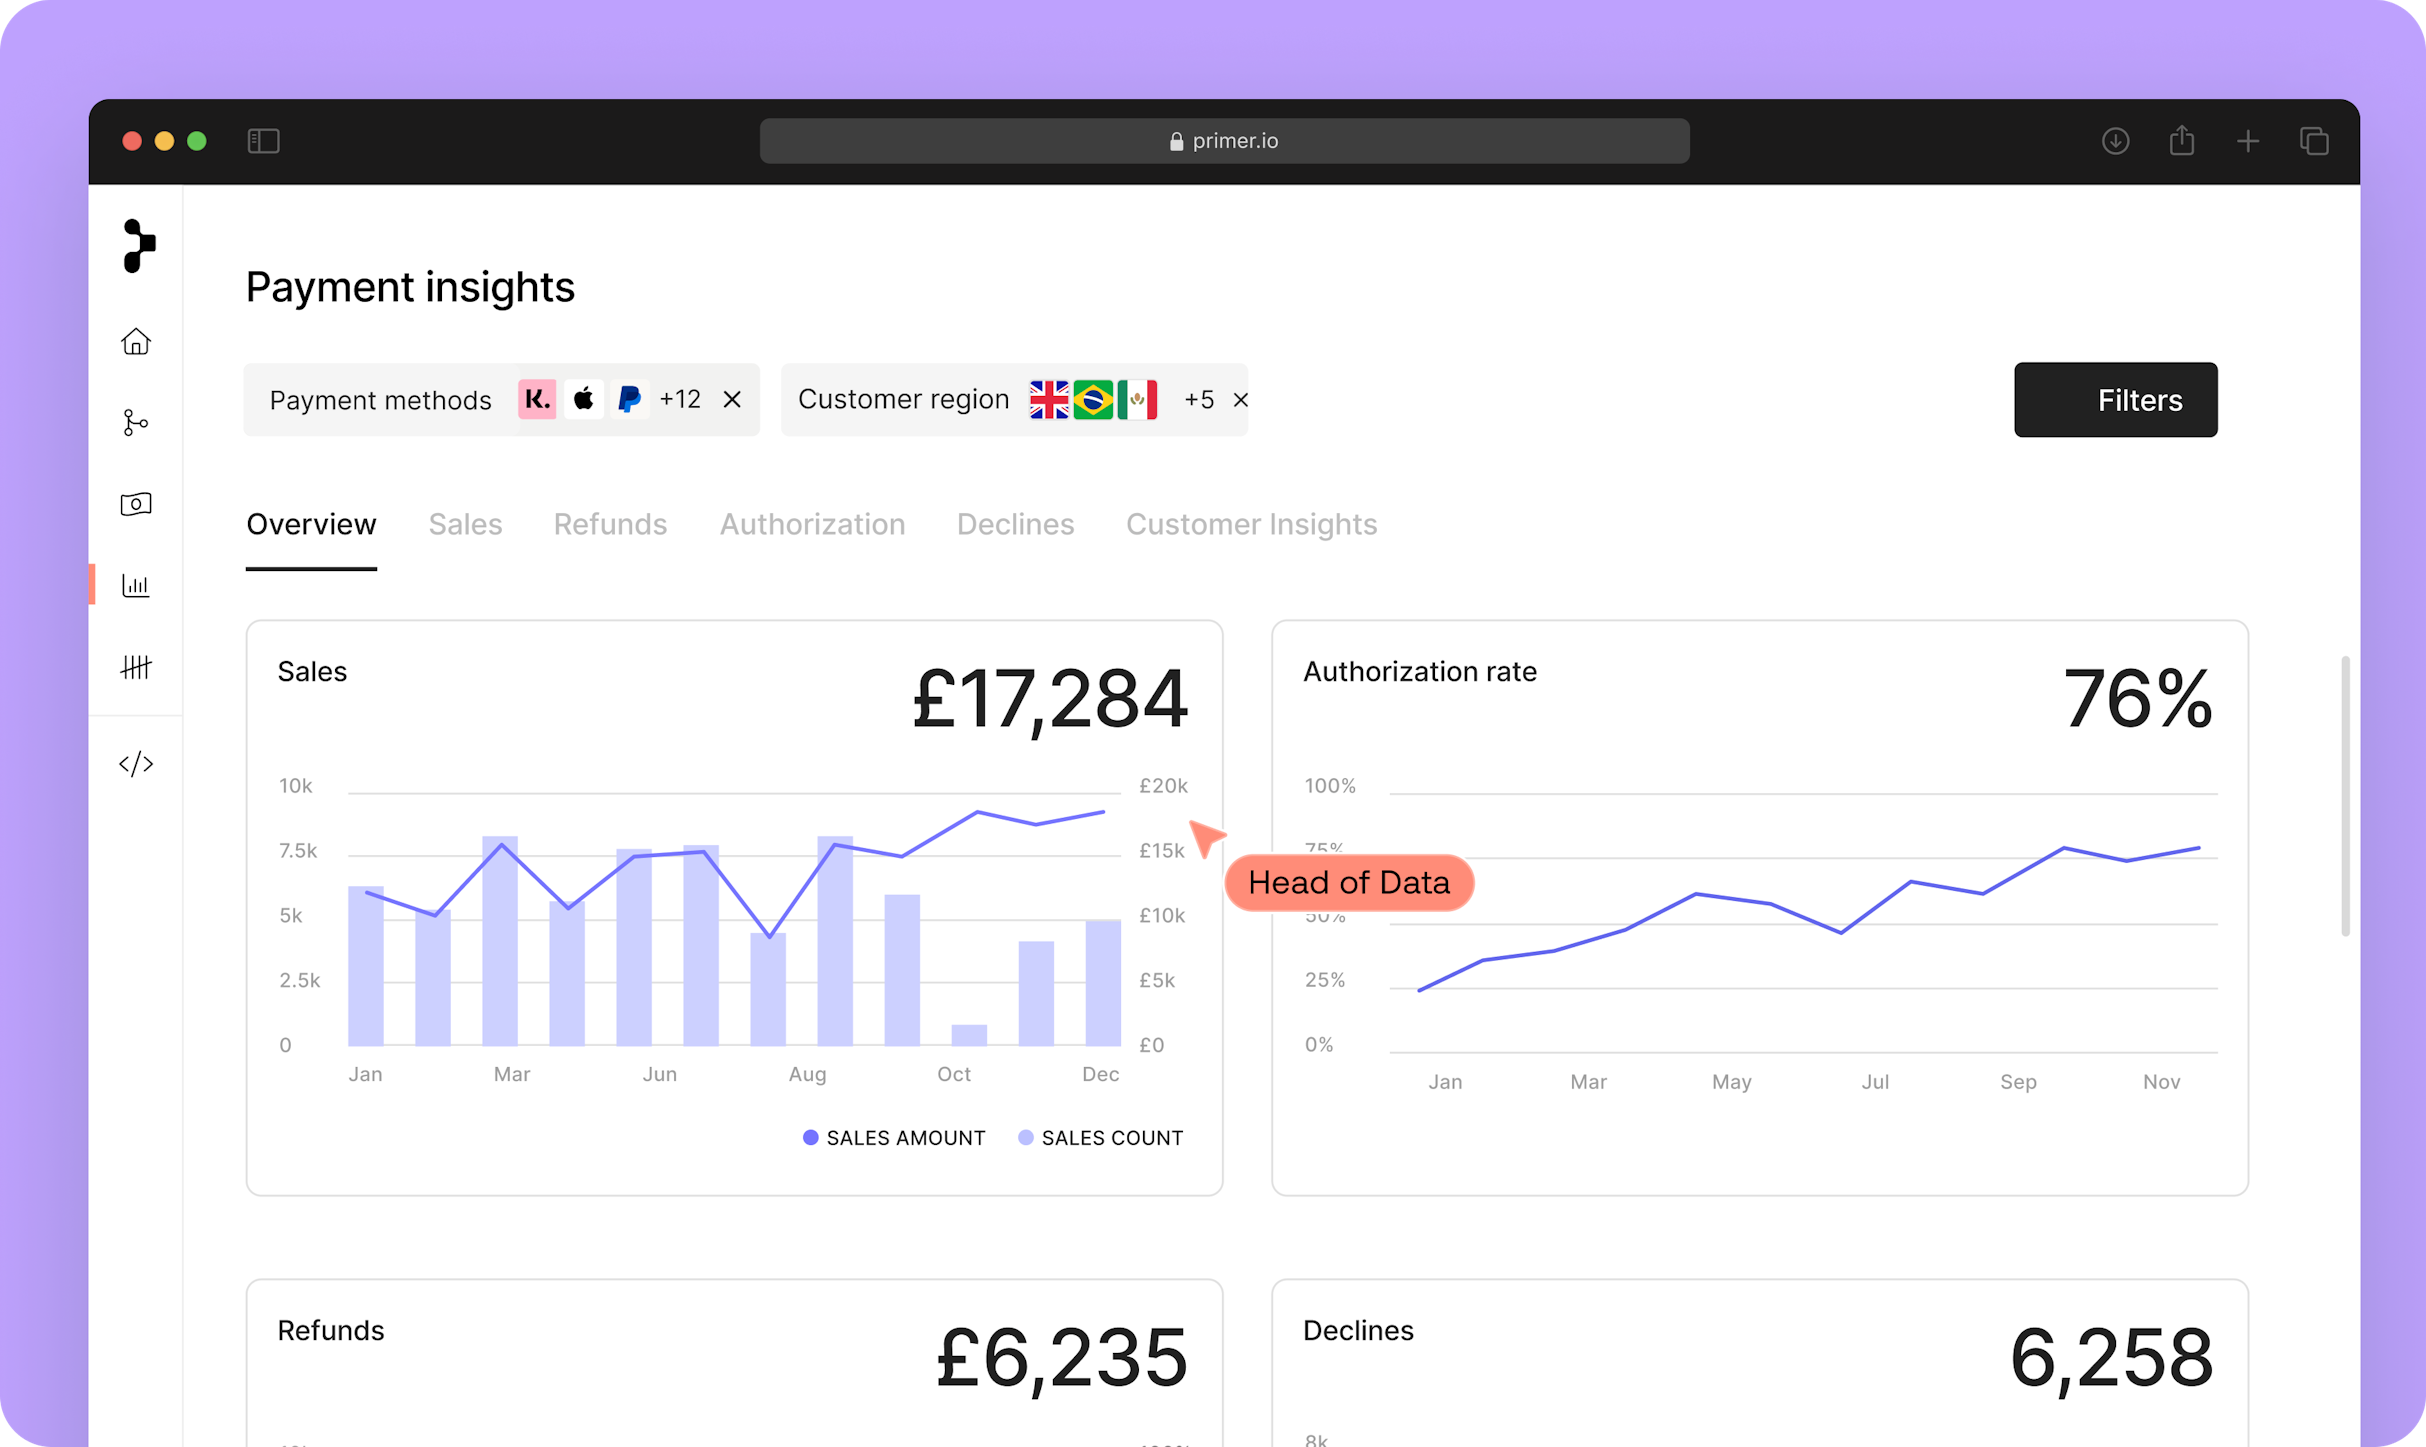The width and height of the screenshot is (2426, 1447).
Task: Select the Workflows branch icon in sidebar
Action: (136, 422)
